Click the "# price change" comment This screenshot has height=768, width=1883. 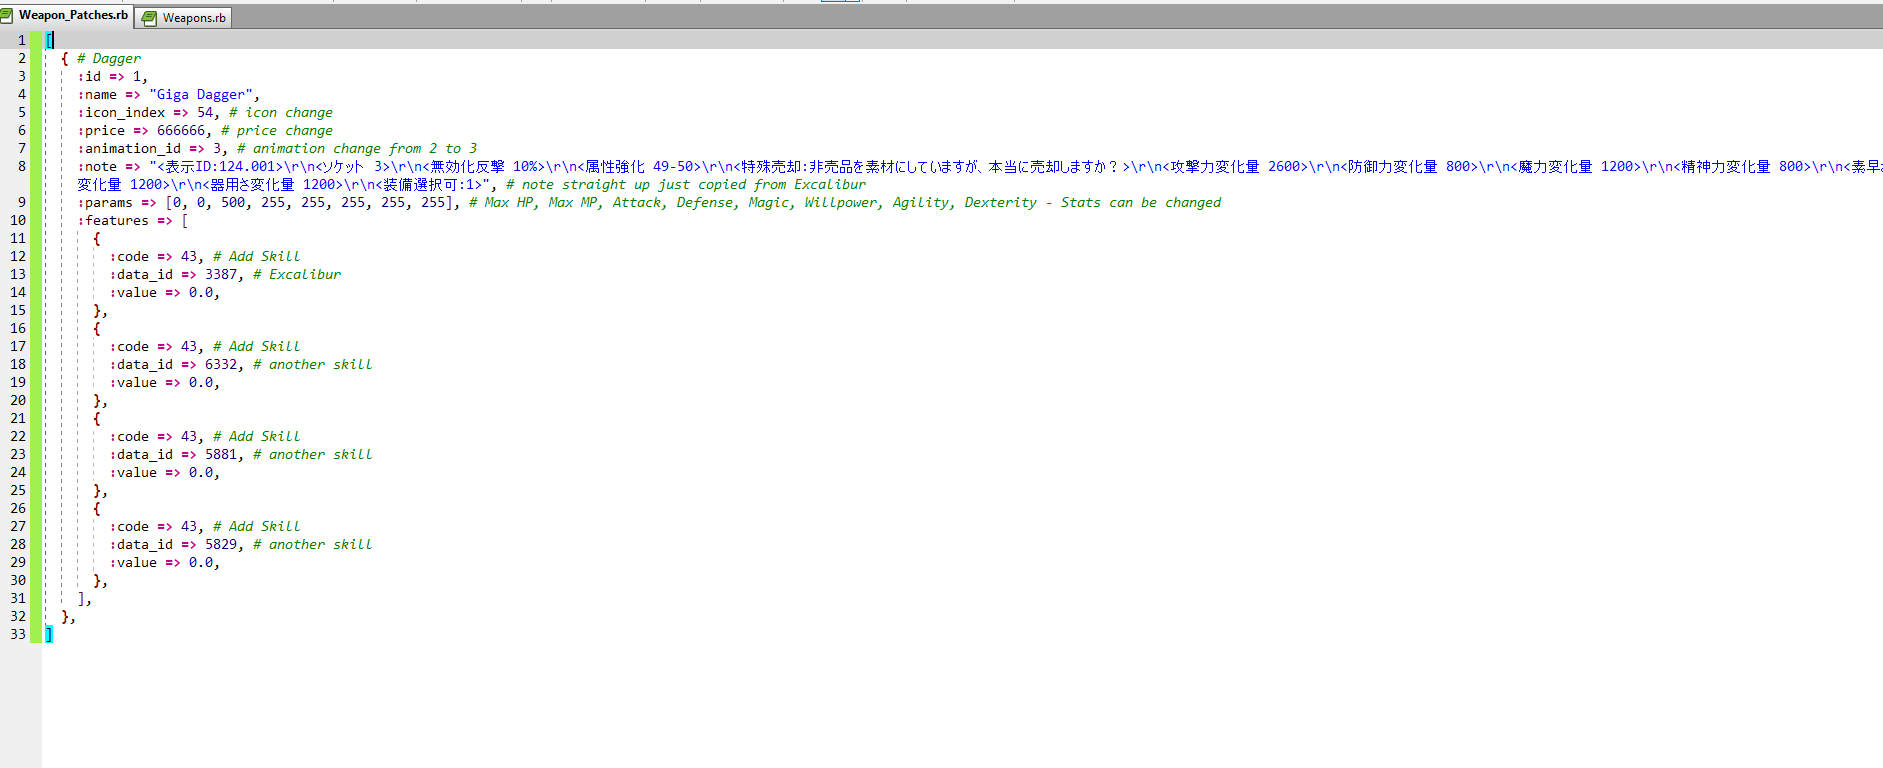tap(277, 130)
